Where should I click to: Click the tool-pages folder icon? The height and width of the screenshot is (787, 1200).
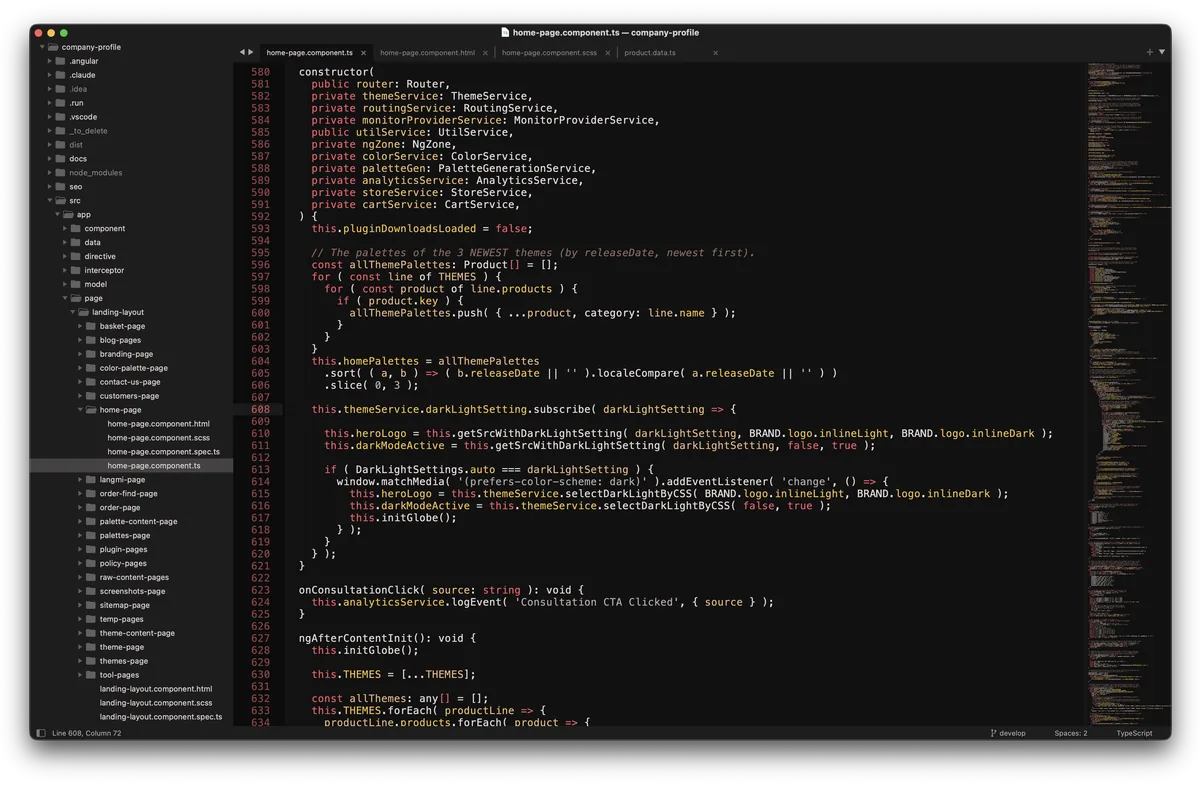coord(90,675)
